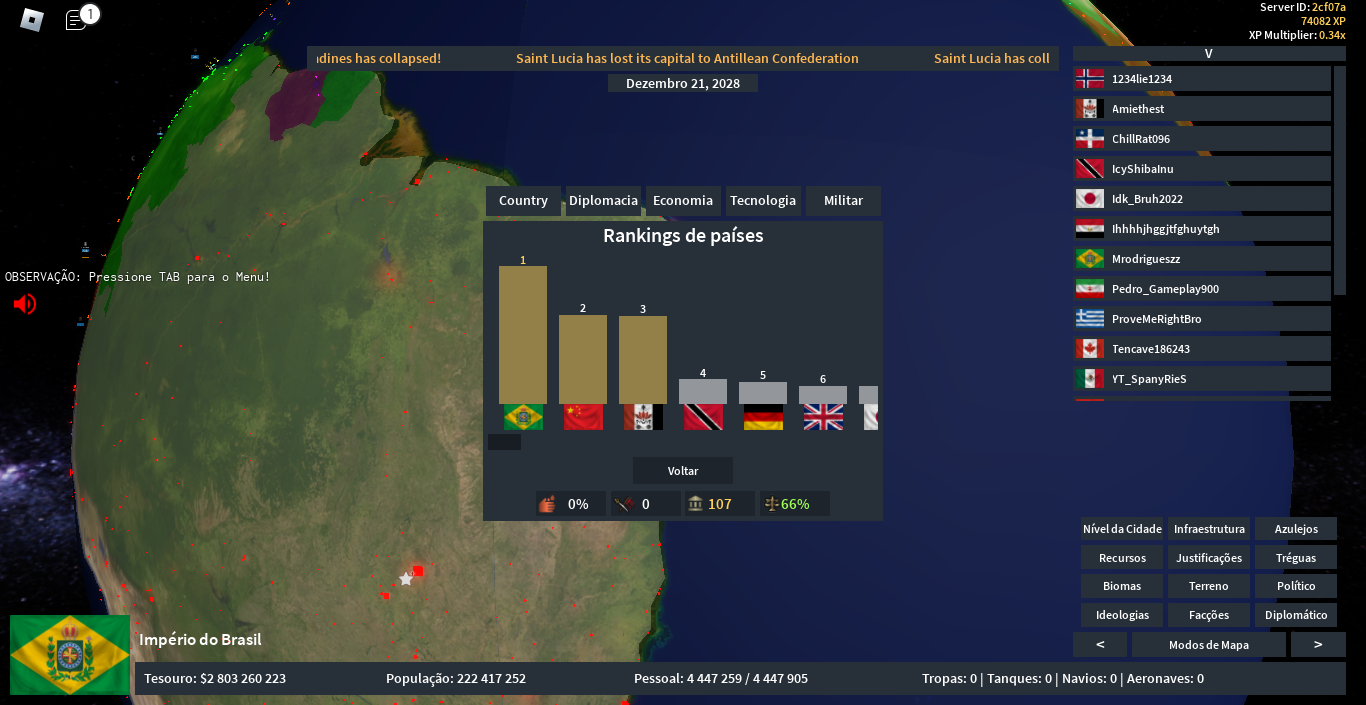Select Canada flag beside Tencave186243
Image resolution: width=1366 pixels, height=705 pixels.
(x=1089, y=349)
